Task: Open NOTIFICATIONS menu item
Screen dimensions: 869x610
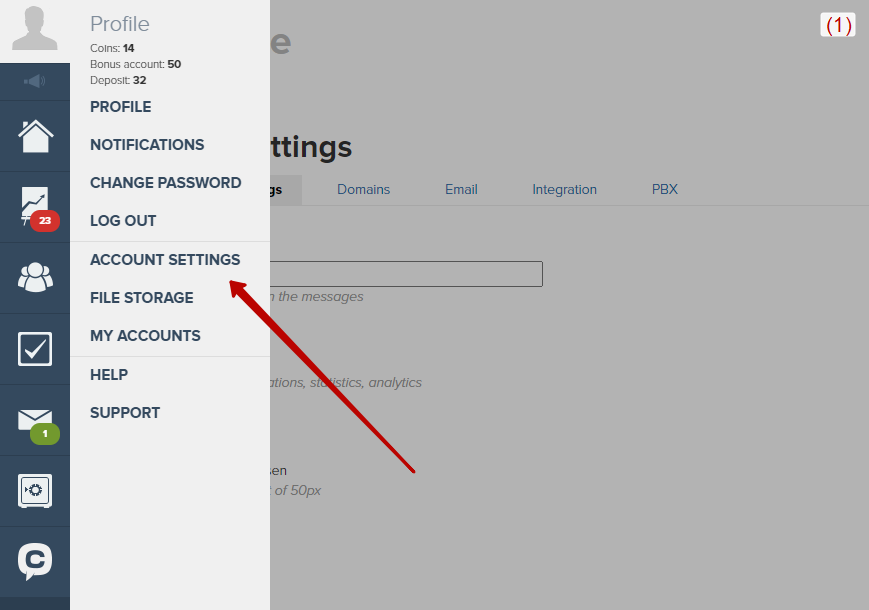Action: pyautogui.click(x=147, y=145)
